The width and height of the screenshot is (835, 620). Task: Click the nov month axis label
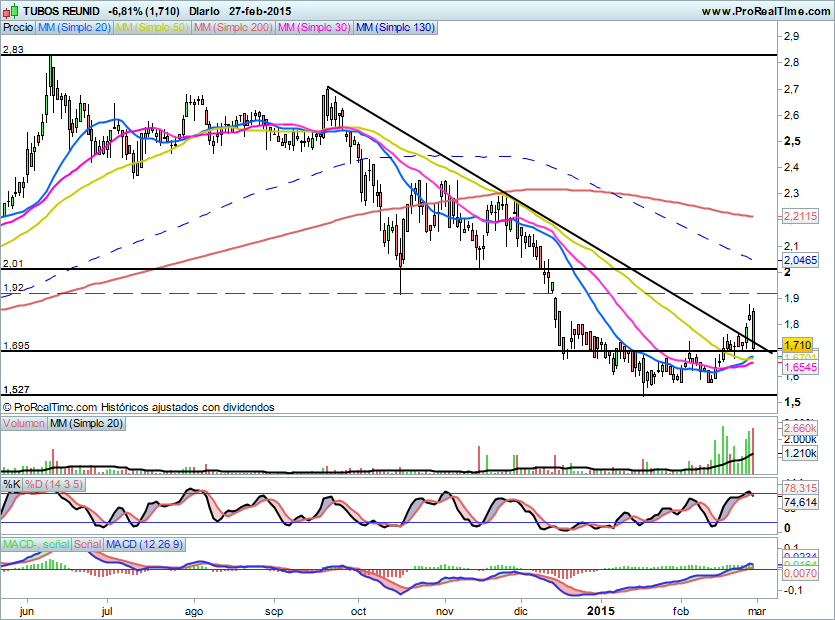(445, 611)
